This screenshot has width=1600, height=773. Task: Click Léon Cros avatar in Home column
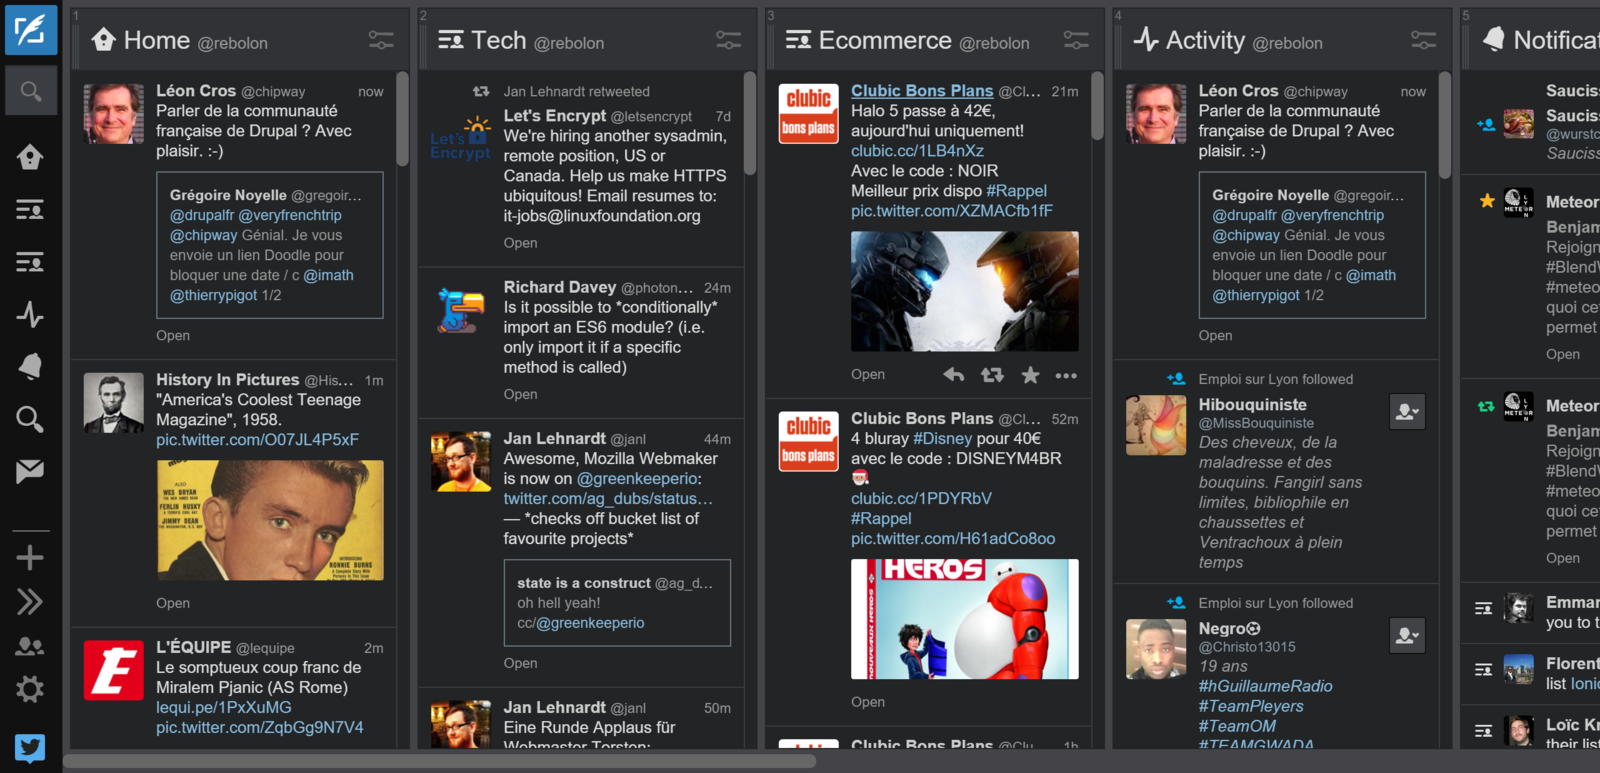pos(113,114)
